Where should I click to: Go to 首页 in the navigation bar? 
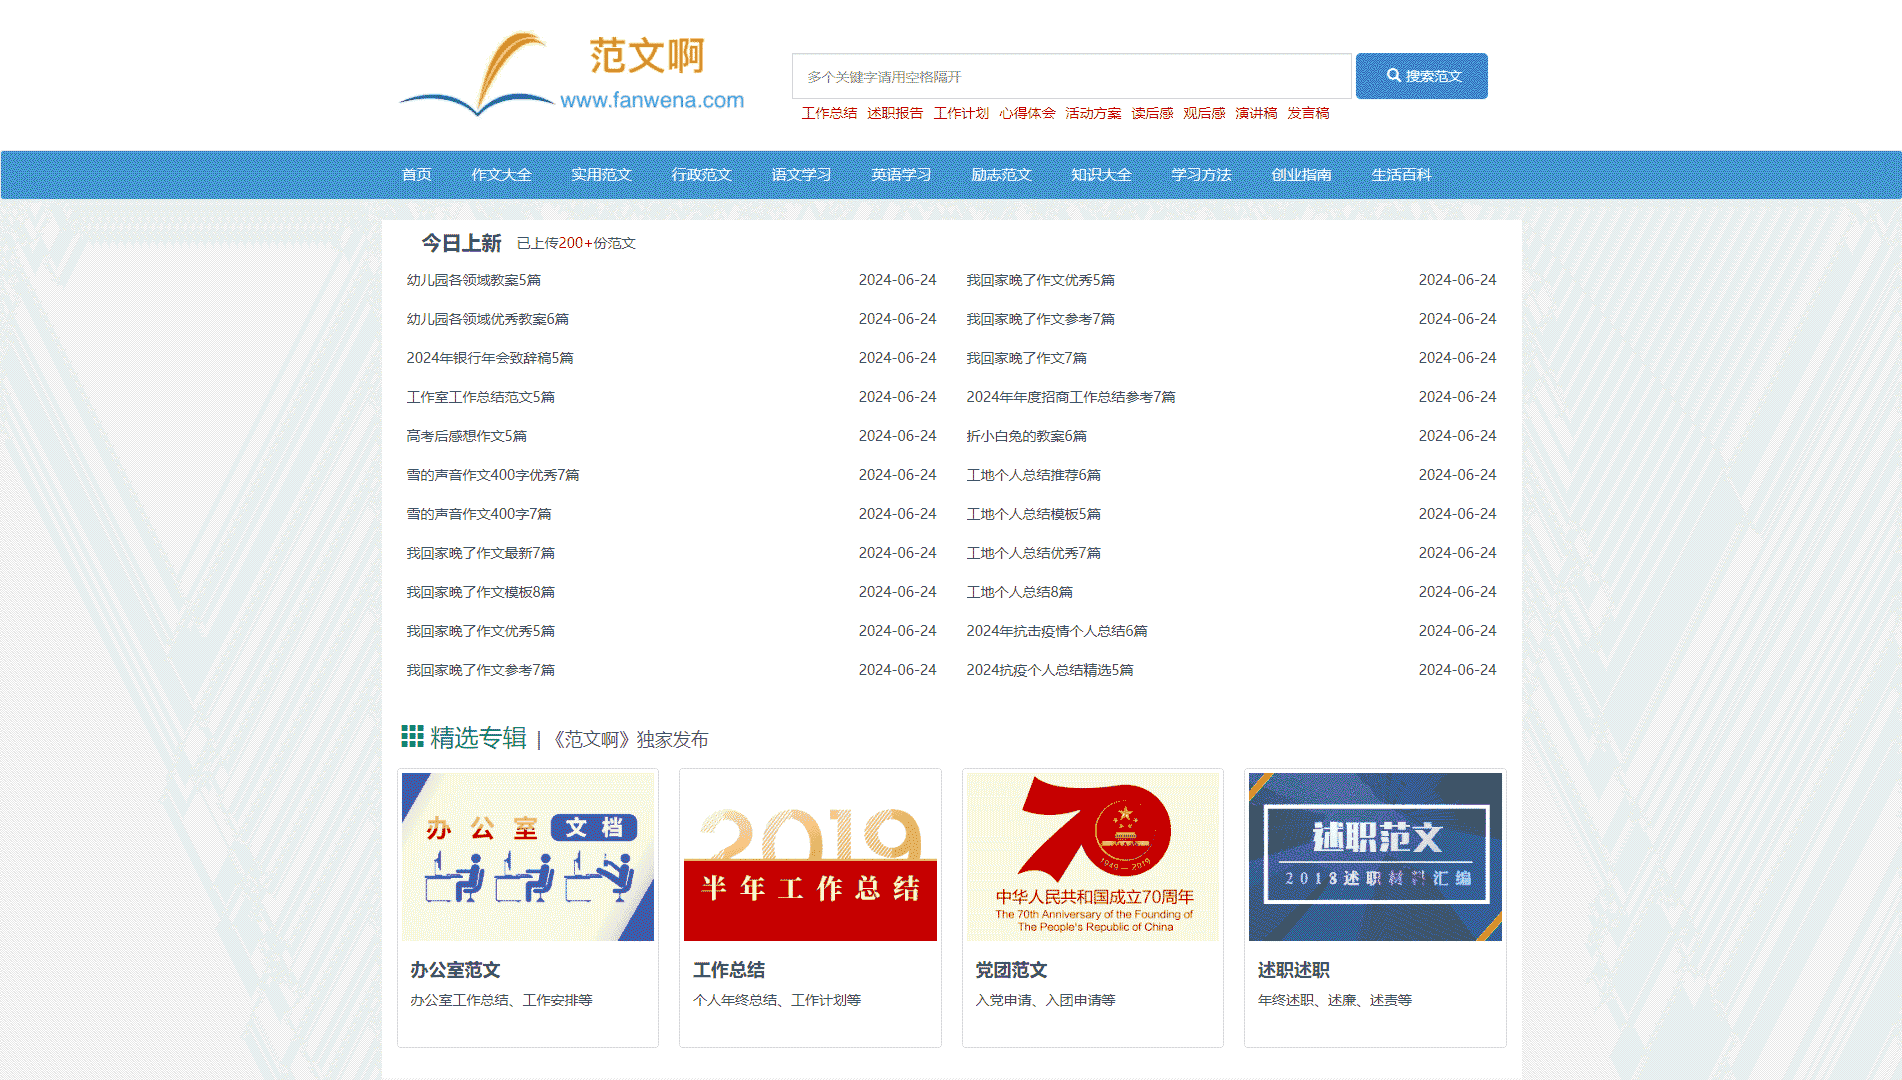tap(416, 175)
